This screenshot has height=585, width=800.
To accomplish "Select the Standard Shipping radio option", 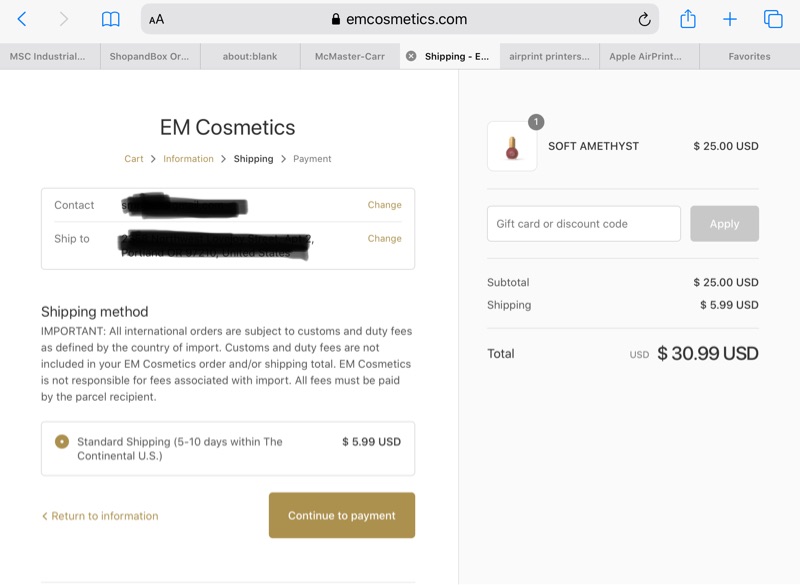I will 62,441.
